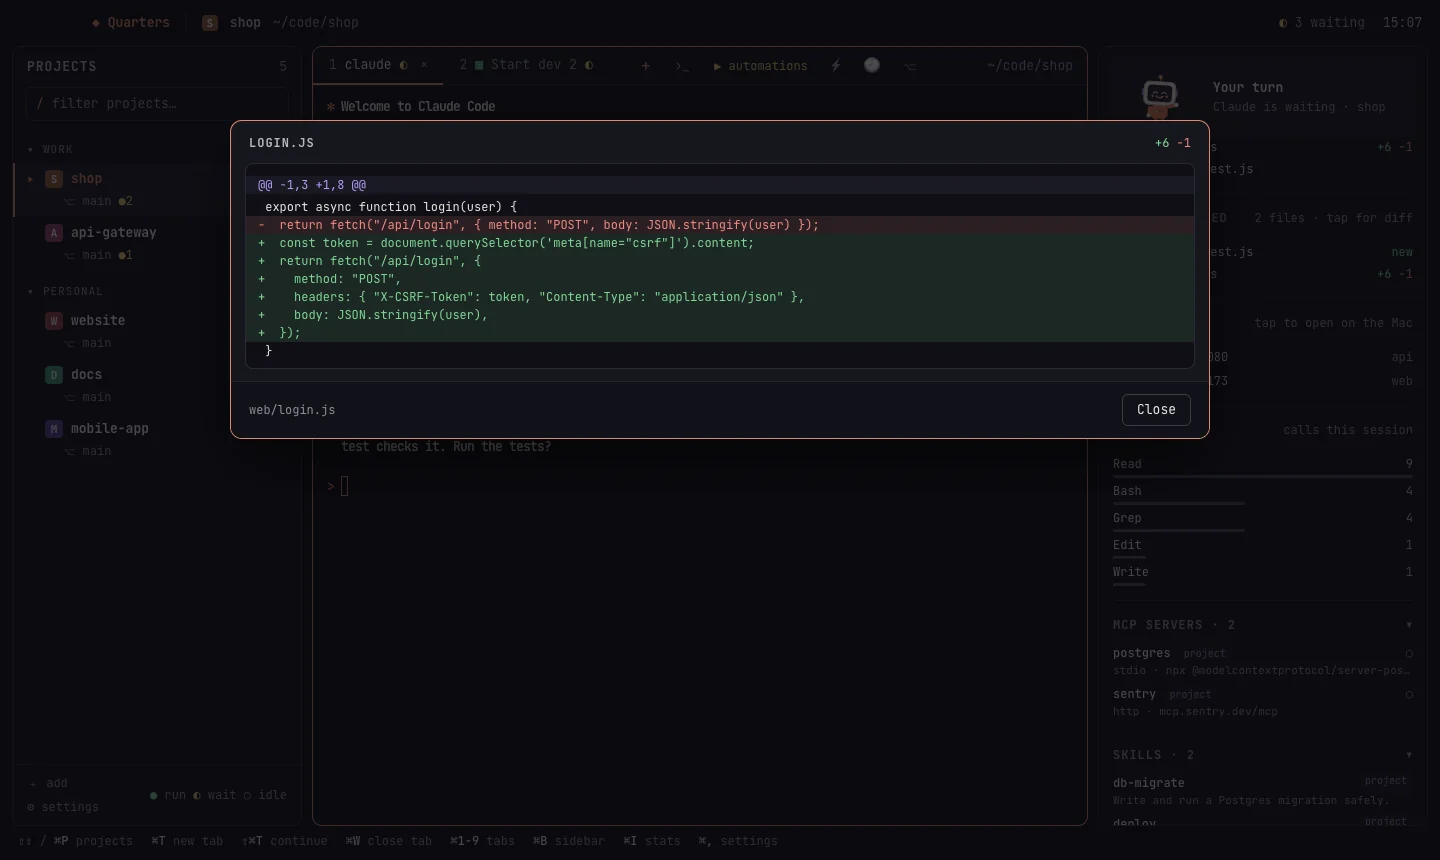Click the round avatar icon in tab bar
The height and width of the screenshot is (860, 1440).
point(872,65)
